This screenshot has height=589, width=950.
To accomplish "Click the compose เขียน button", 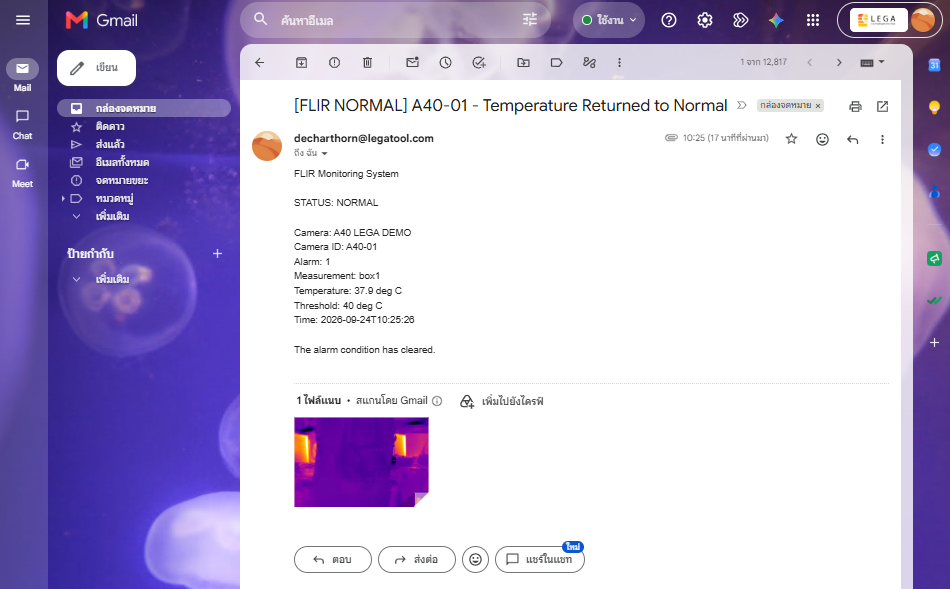I will point(96,68).
